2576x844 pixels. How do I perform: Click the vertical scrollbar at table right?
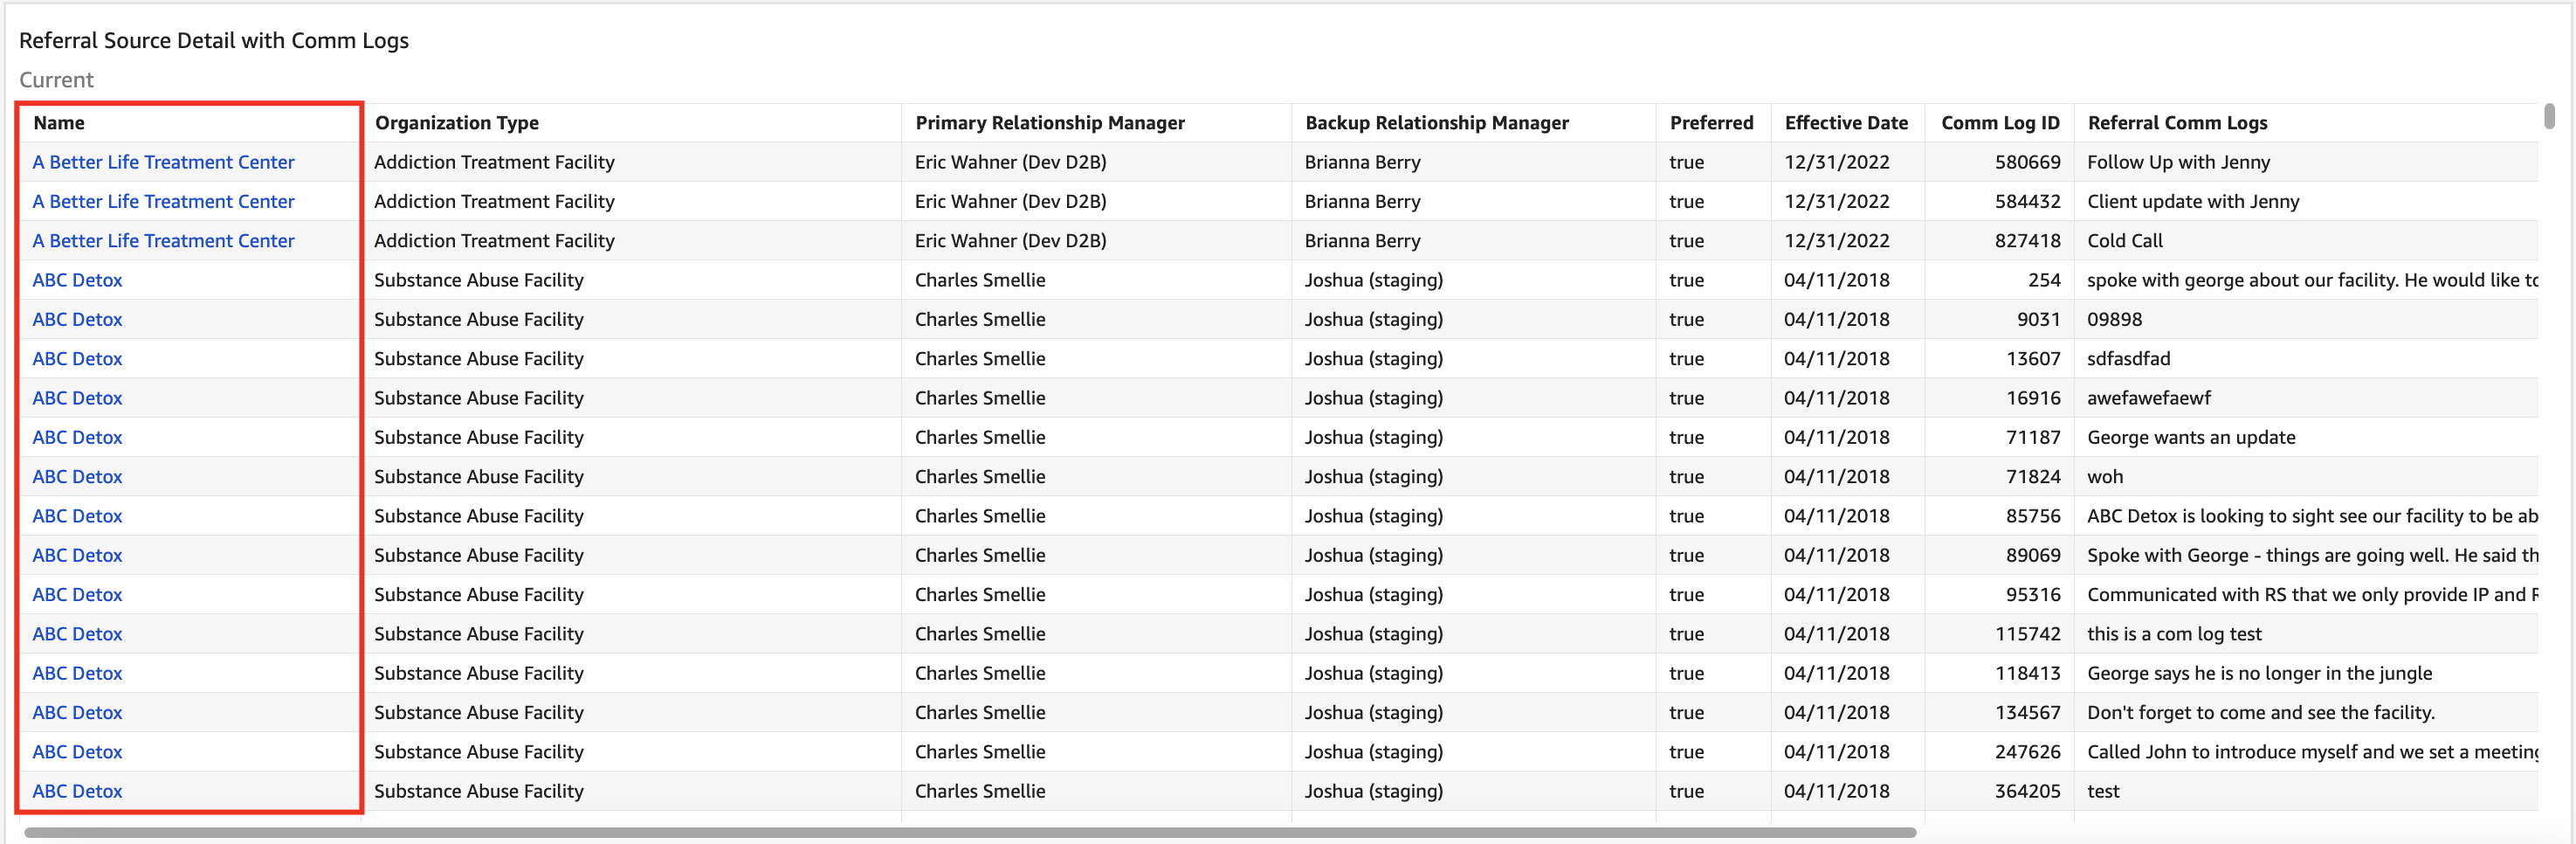[2549, 116]
